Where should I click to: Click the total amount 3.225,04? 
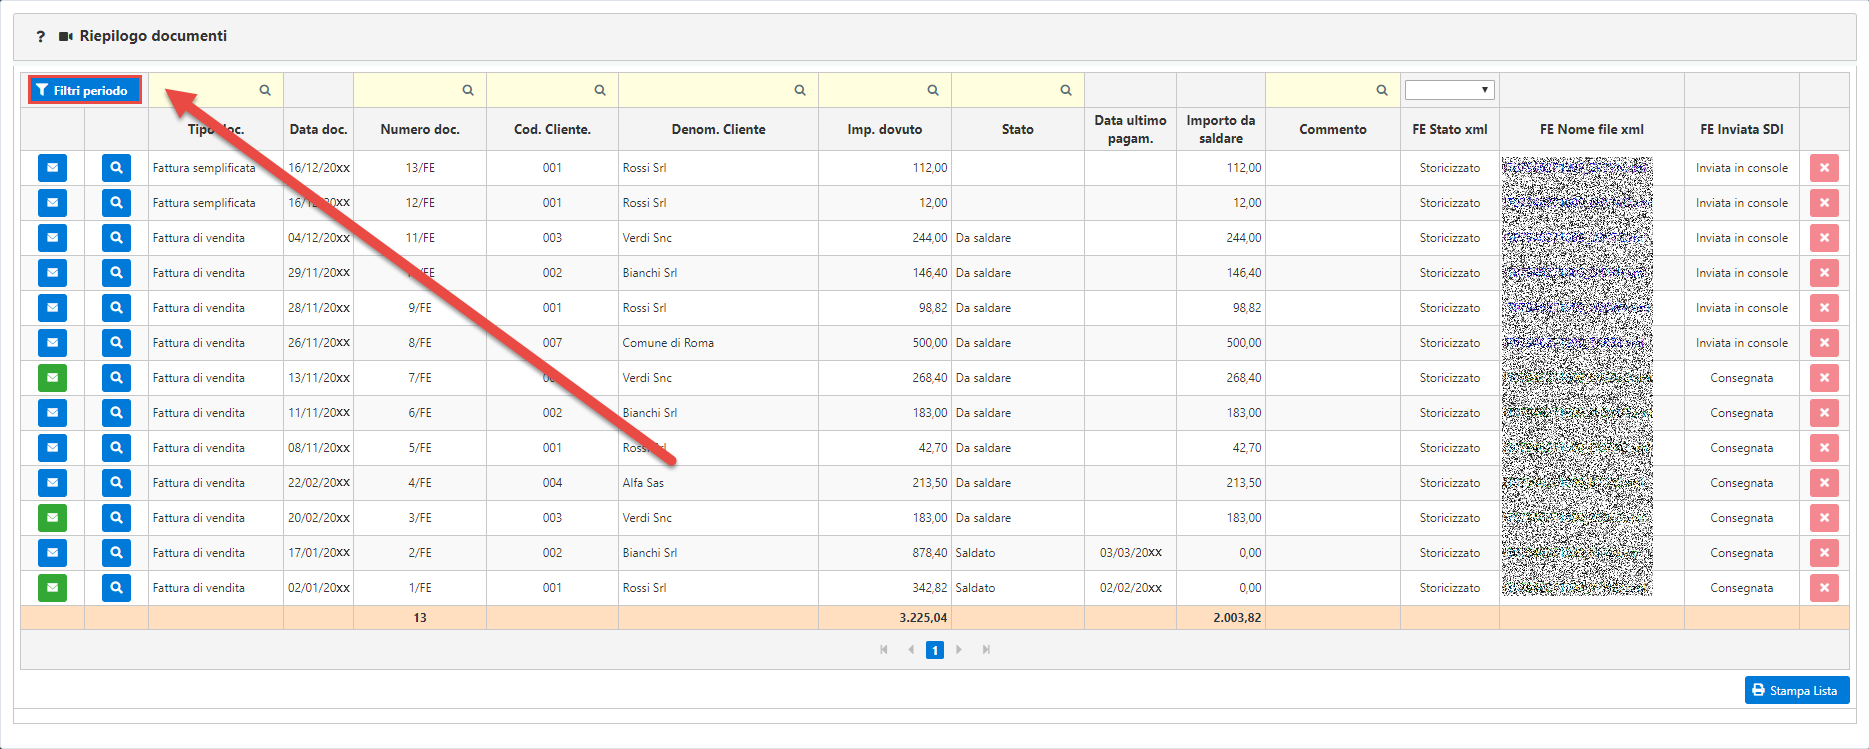923,618
